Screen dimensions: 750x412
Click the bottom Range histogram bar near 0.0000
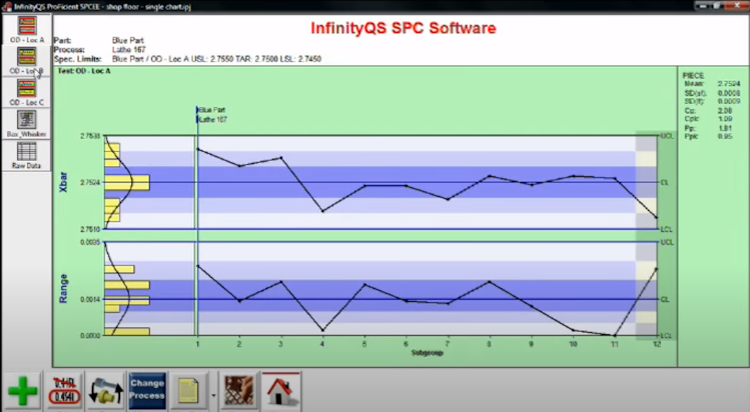pos(127,331)
